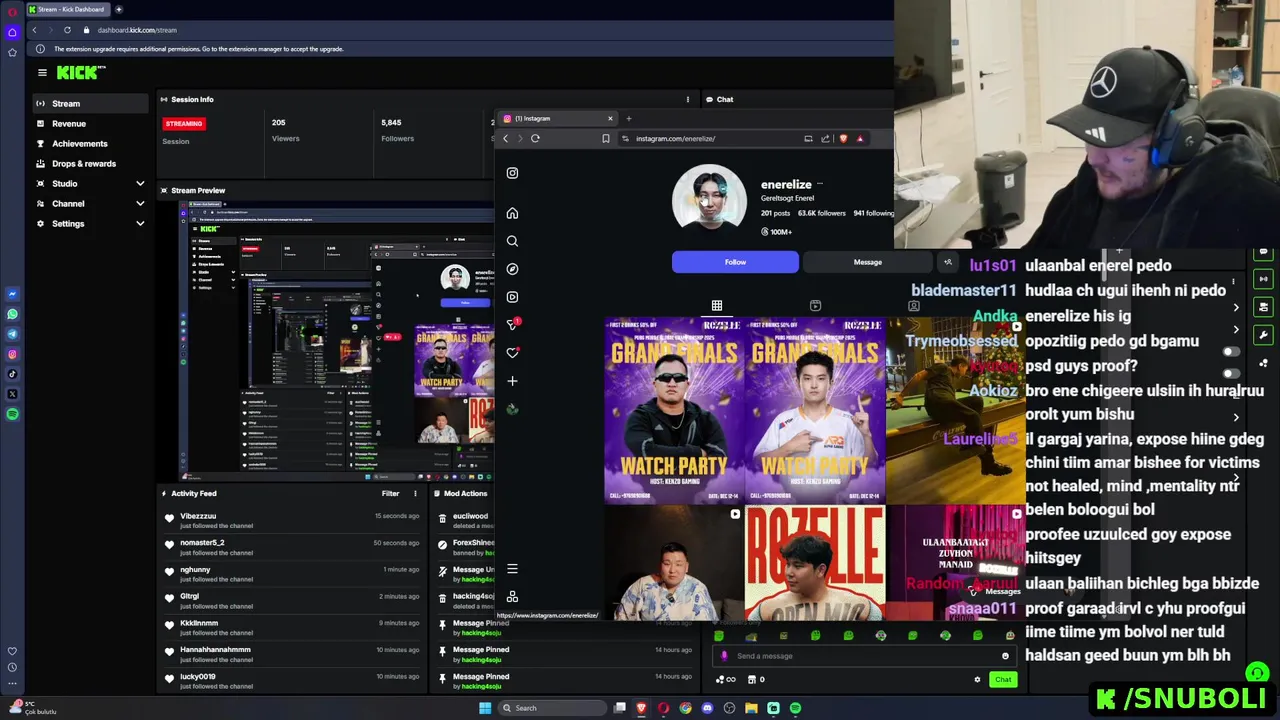Viewport: 1280px width, 720px height.
Task: Open new tab in Instagram window
Action: 629,118
